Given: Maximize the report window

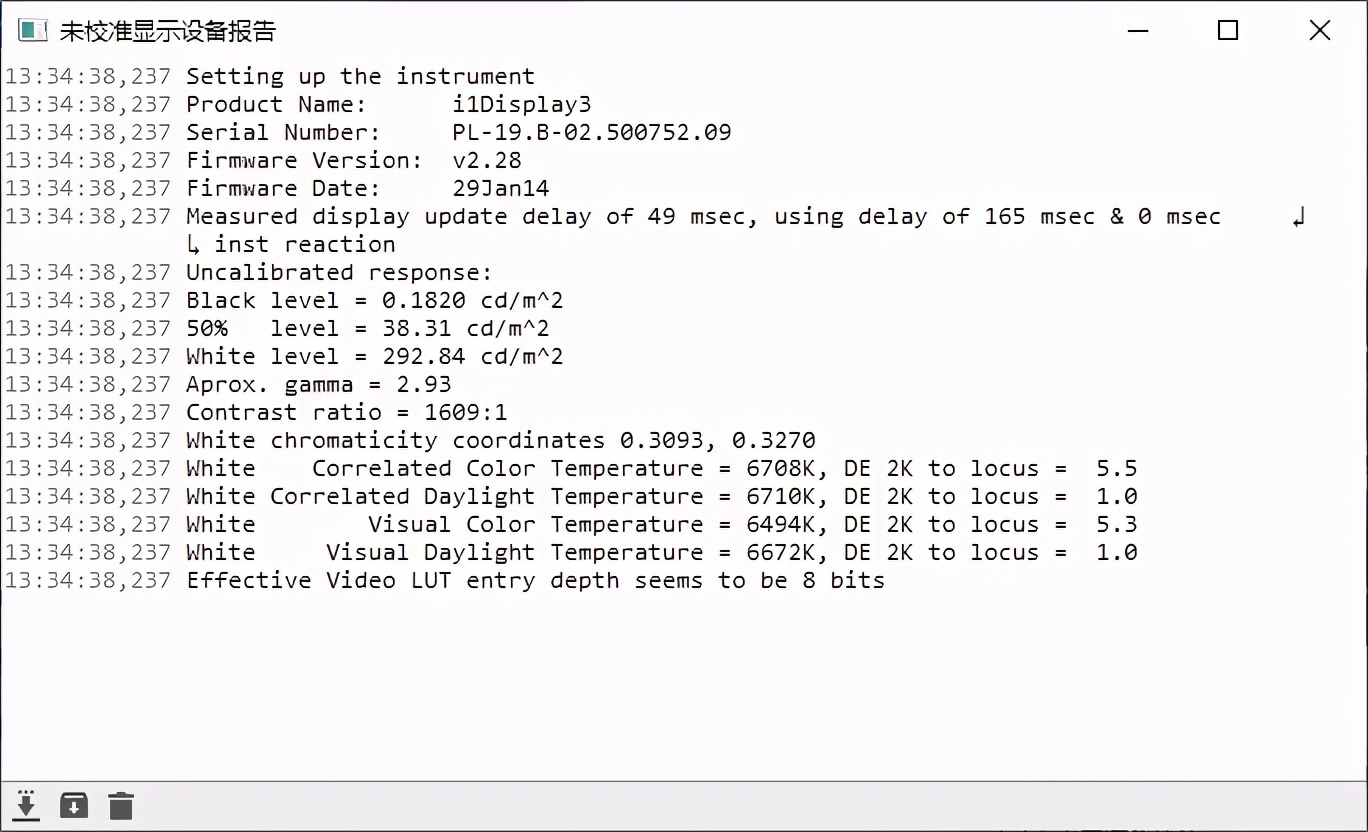Looking at the screenshot, I should 1227,31.
